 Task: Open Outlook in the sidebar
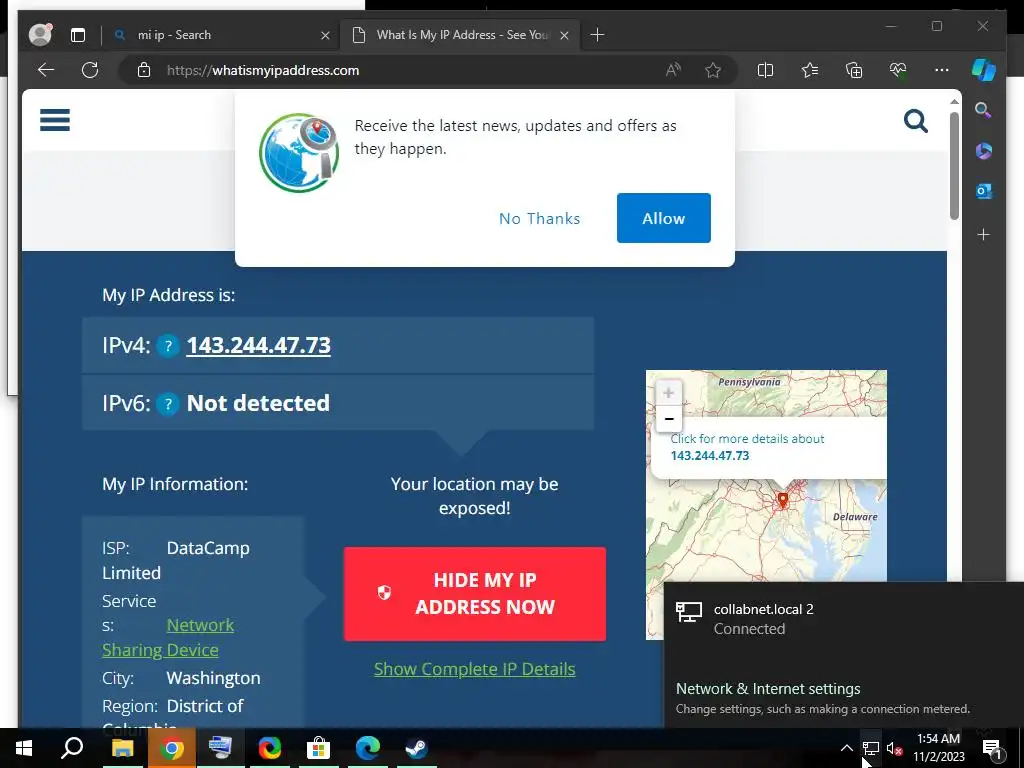coord(984,191)
